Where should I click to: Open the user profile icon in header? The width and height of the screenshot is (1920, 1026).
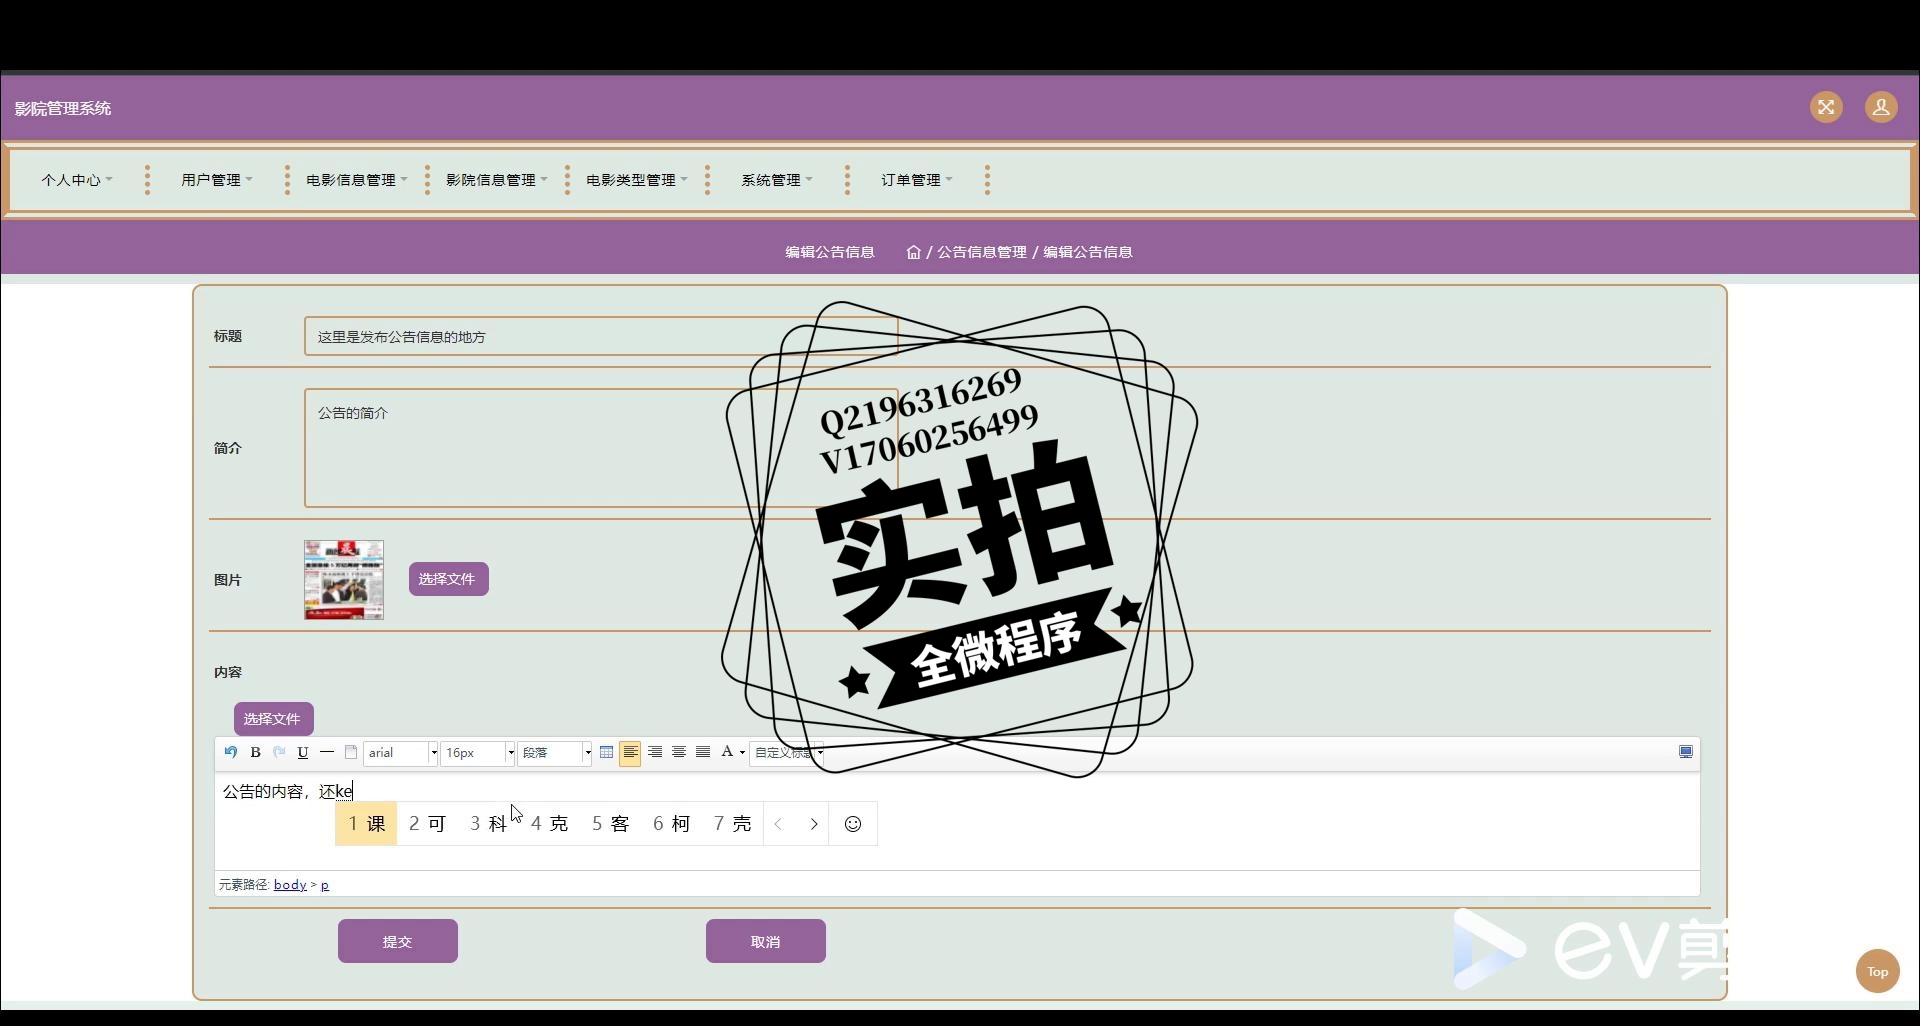(1881, 107)
